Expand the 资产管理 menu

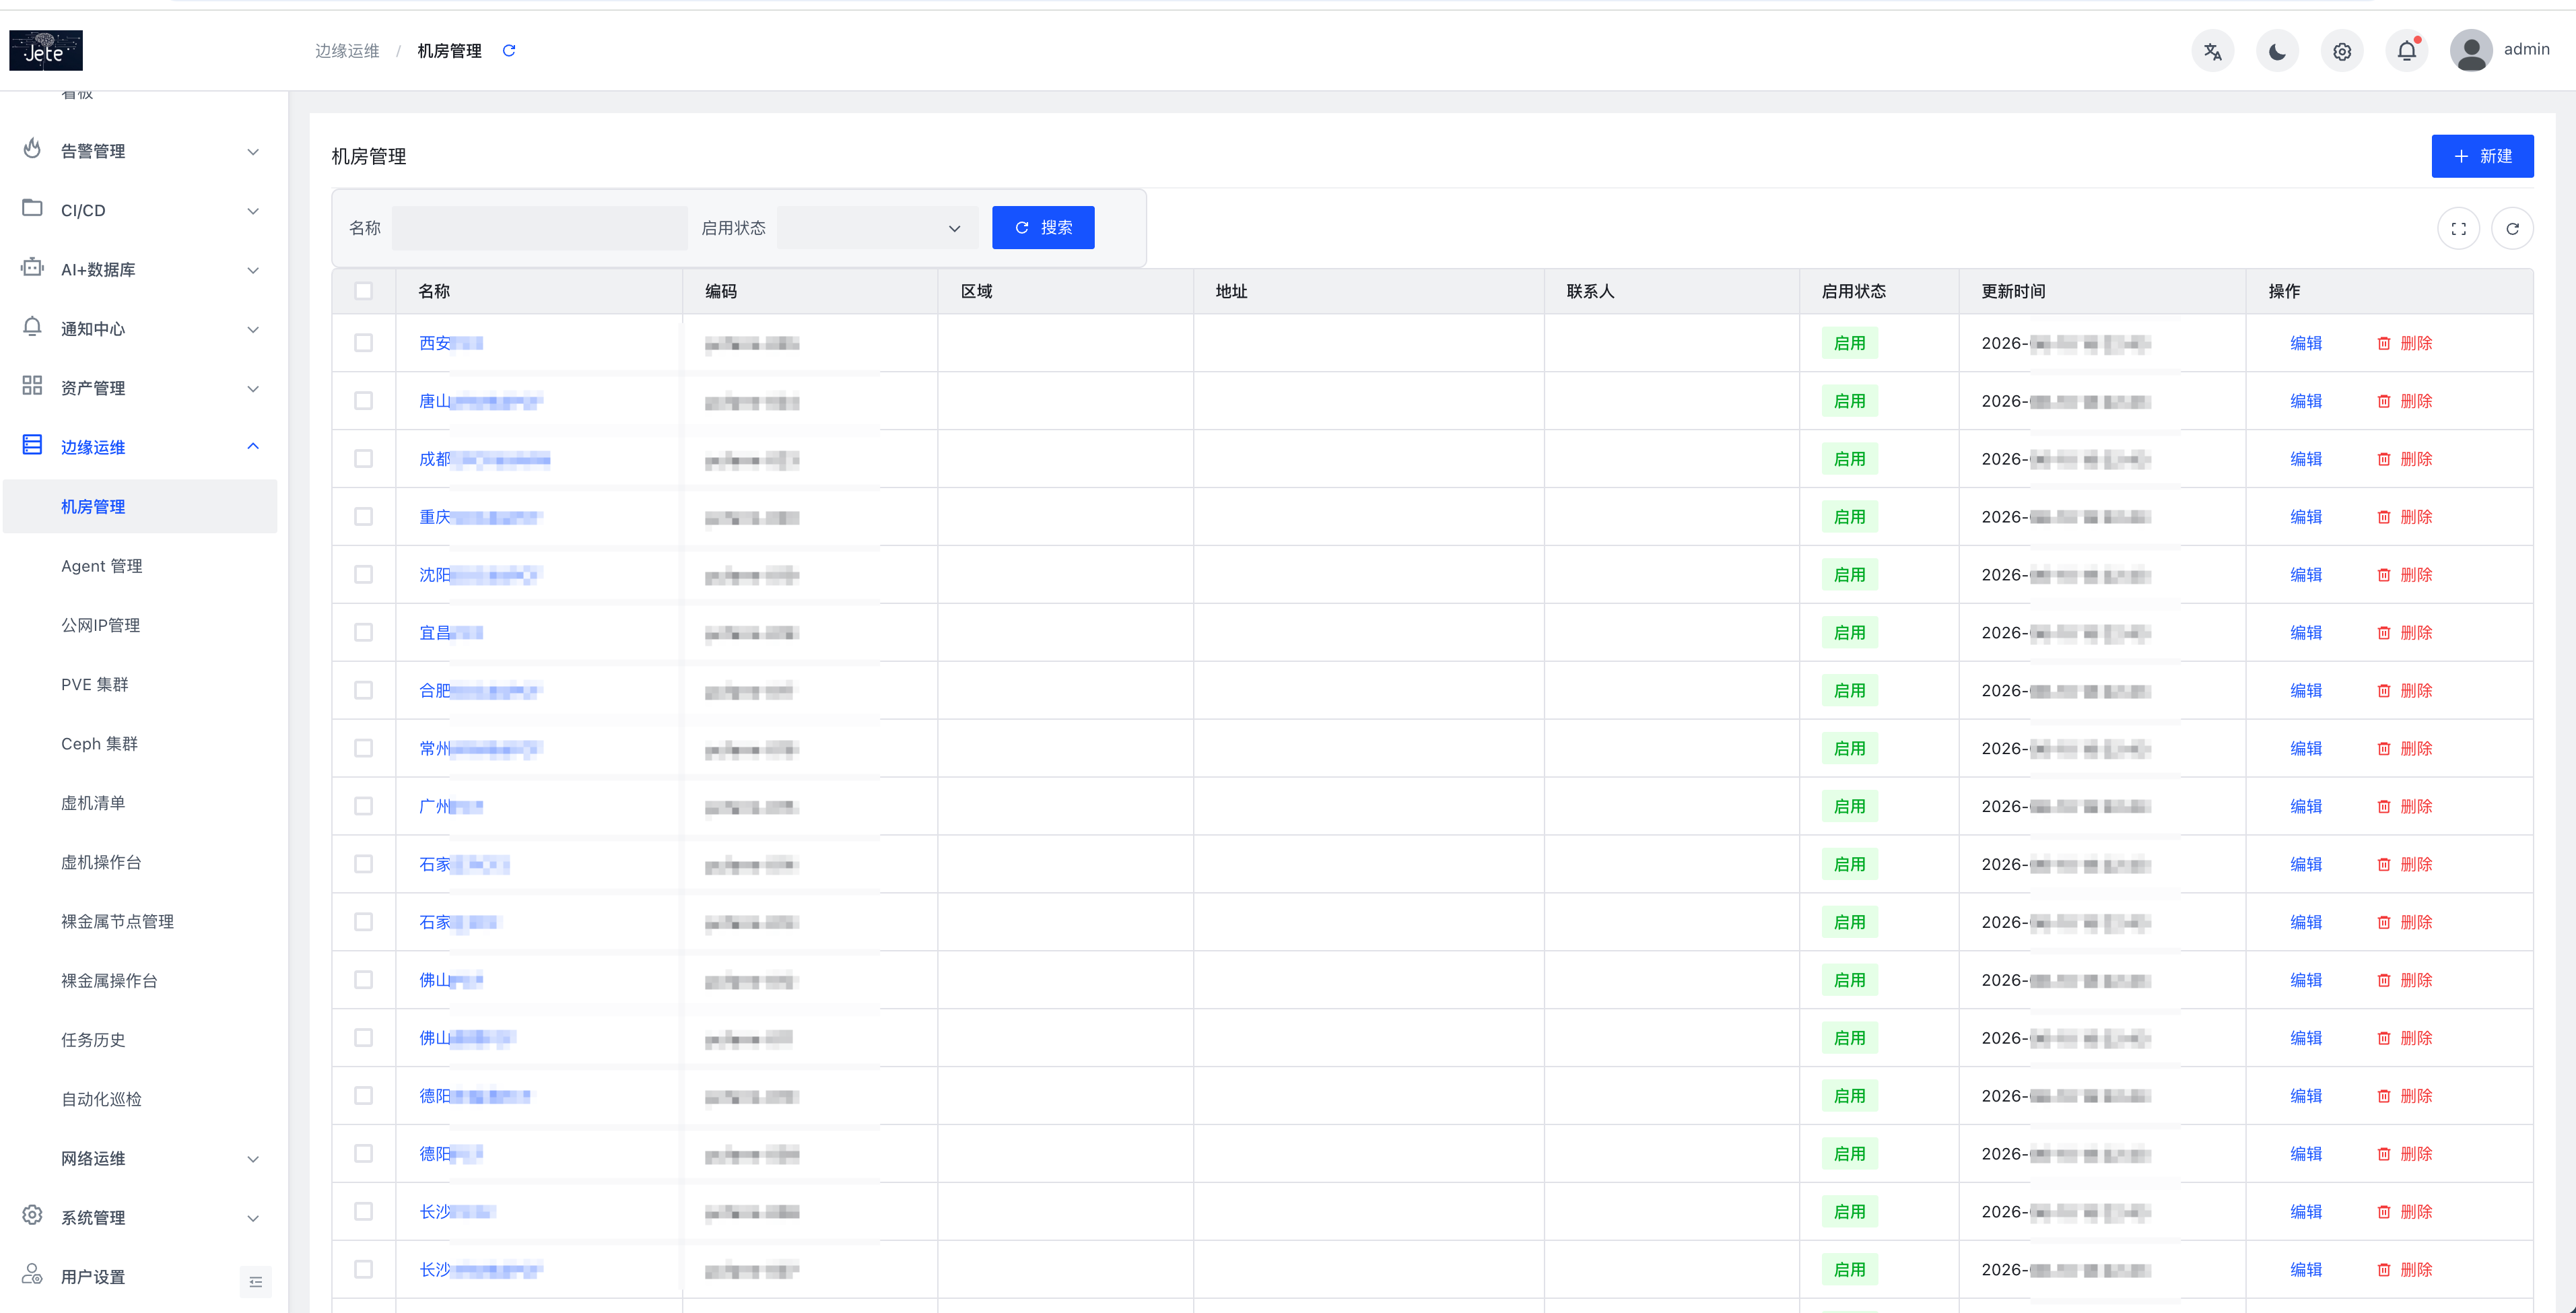[253, 388]
